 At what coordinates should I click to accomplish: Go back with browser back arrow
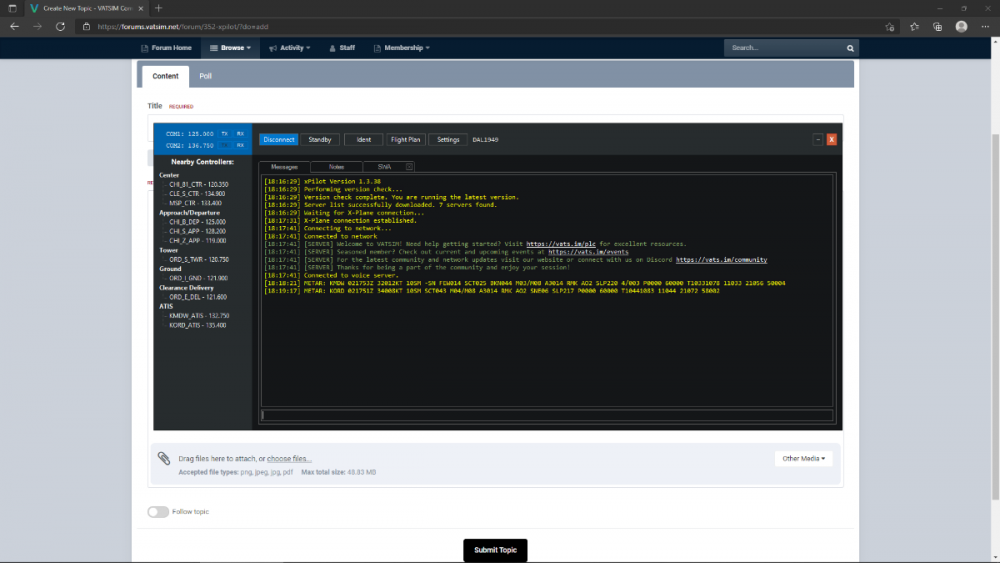tap(14, 27)
